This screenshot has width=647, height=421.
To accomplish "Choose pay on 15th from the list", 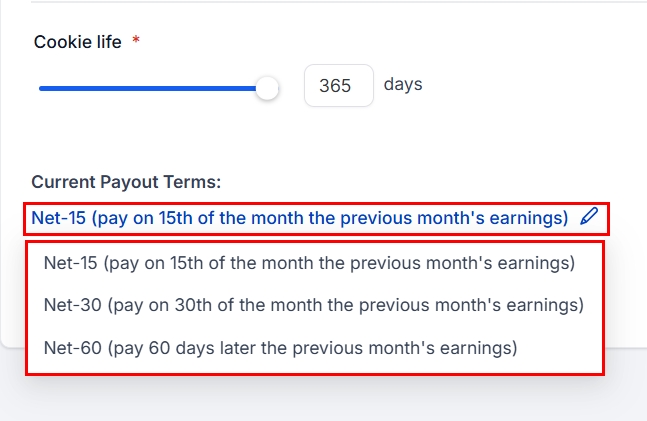I will point(309,263).
